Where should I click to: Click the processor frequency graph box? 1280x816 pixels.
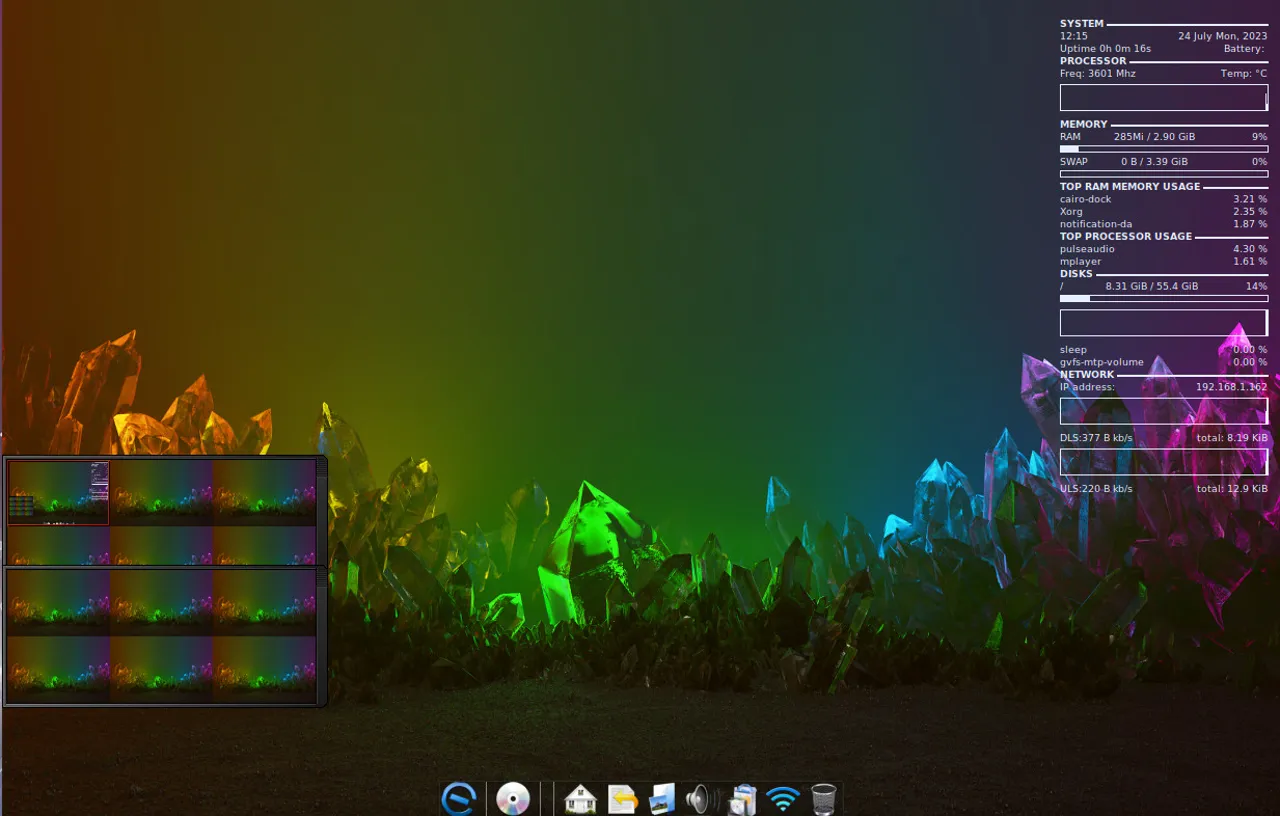click(1163, 97)
